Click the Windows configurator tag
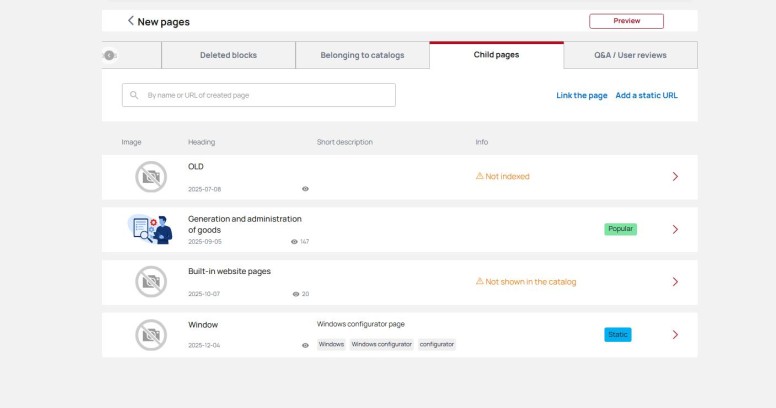The height and width of the screenshot is (408, 776). (x=381, y=344)
